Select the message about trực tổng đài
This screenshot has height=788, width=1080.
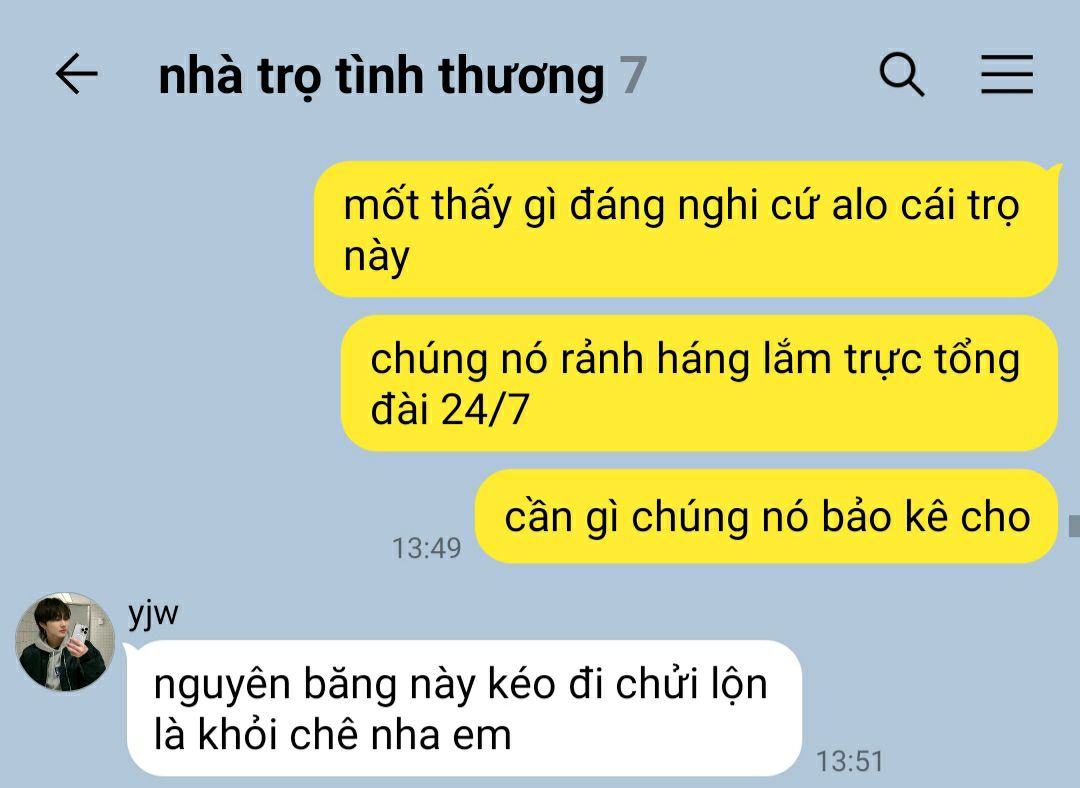click(x=699, y=383)
